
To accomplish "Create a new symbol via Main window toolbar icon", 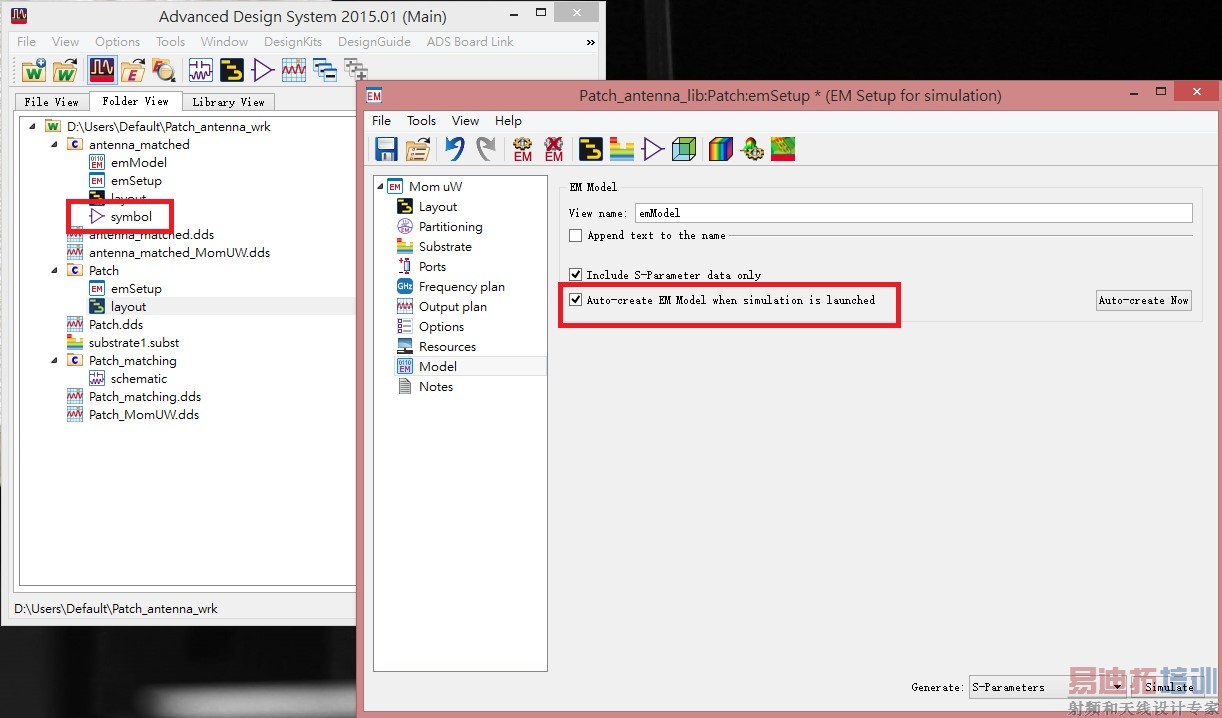I will pos(263,70).
